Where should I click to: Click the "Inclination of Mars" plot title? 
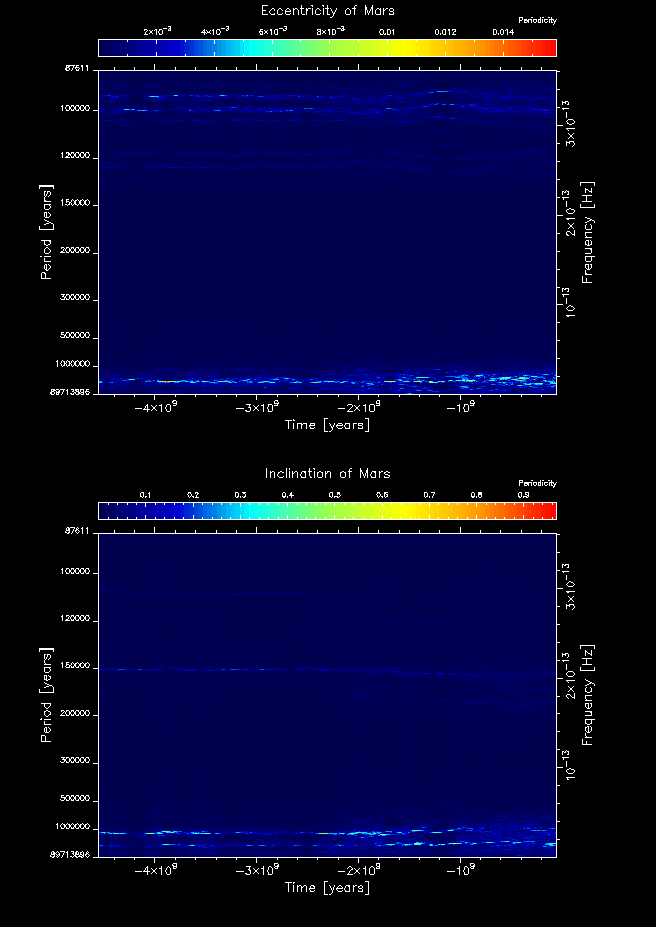click(327, 473)
